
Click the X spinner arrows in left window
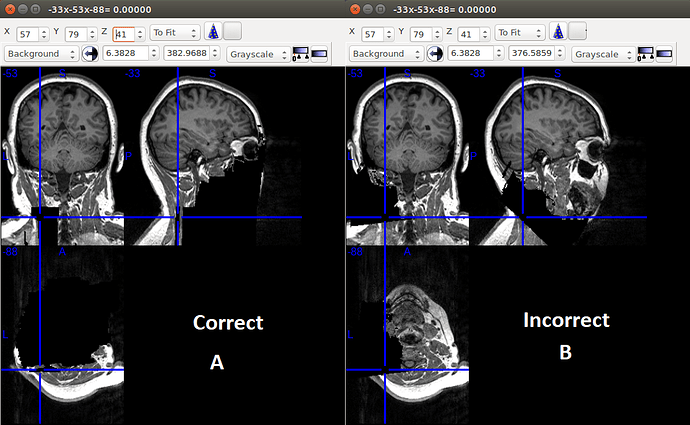tap(44, 34)
